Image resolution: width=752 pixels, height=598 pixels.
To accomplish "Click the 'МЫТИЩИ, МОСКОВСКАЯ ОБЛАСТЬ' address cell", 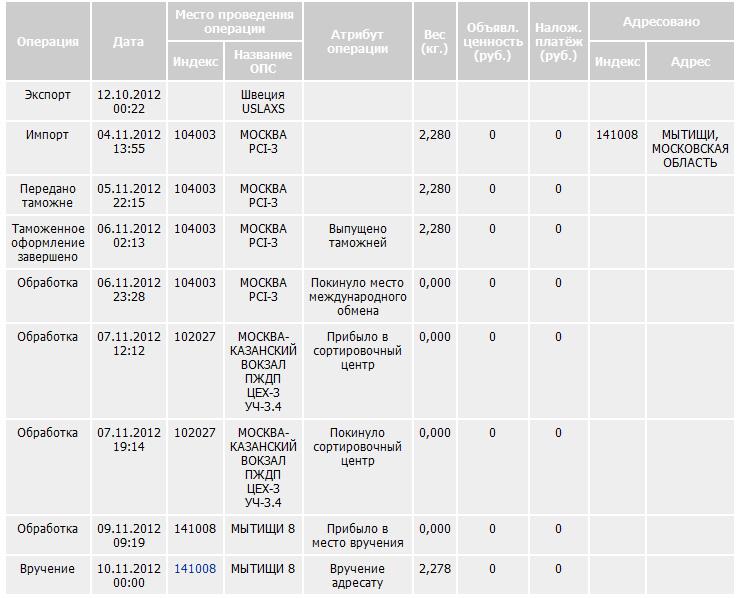I will click(690, 149).
